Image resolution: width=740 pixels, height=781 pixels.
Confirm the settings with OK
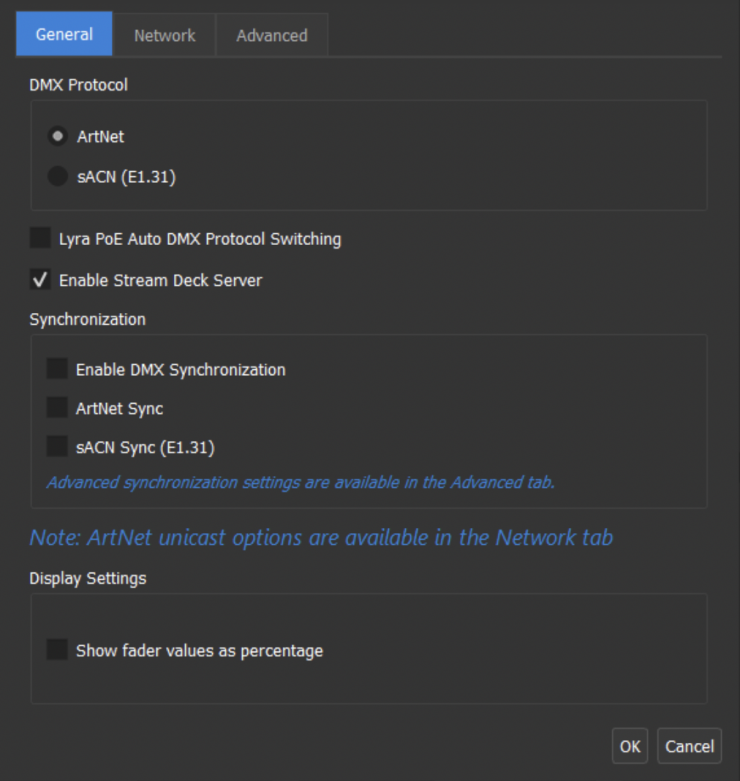(630, 746)
